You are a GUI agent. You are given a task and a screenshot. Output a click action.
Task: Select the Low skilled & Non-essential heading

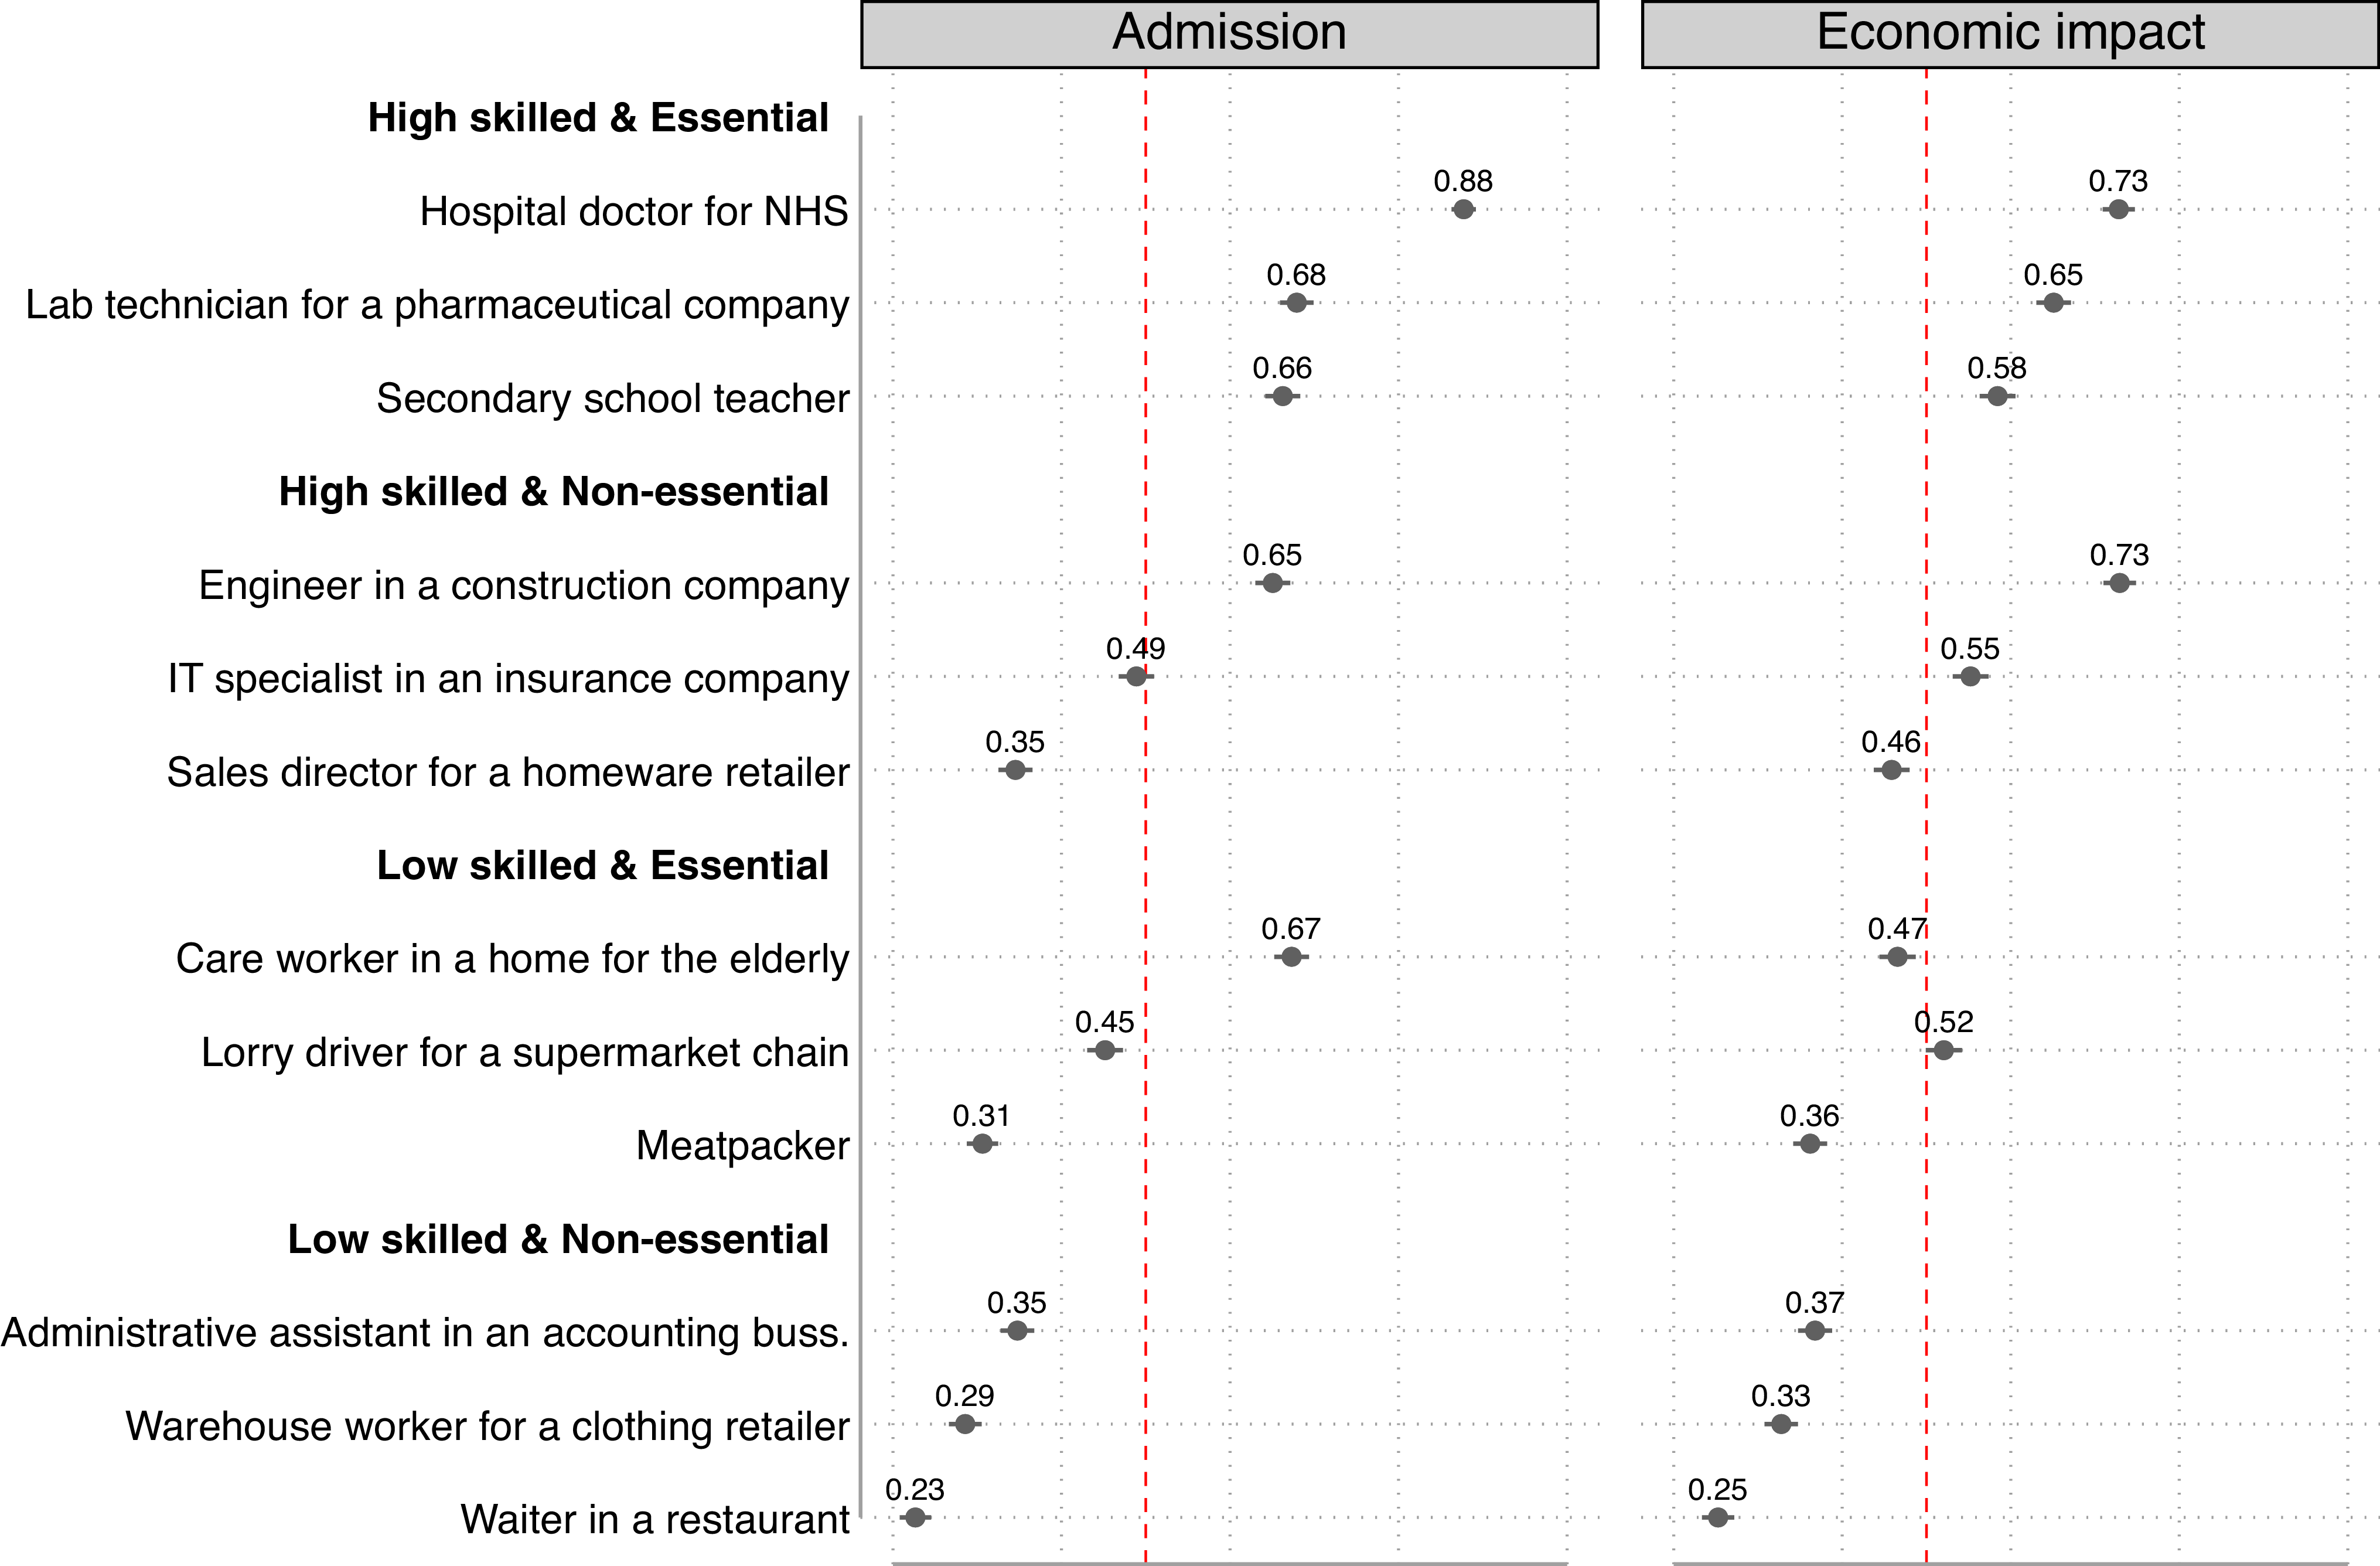[558, 1240]
